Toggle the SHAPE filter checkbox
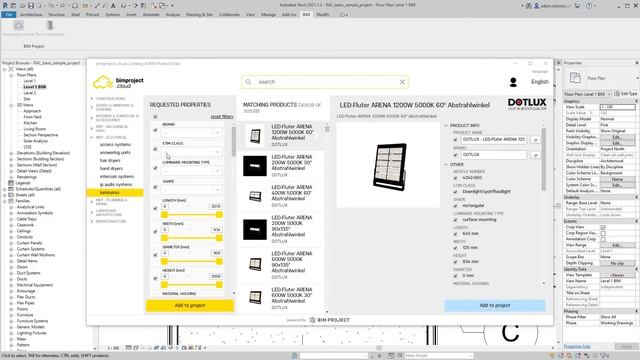The width and height of the screenshot is (640, 360). 155,187
